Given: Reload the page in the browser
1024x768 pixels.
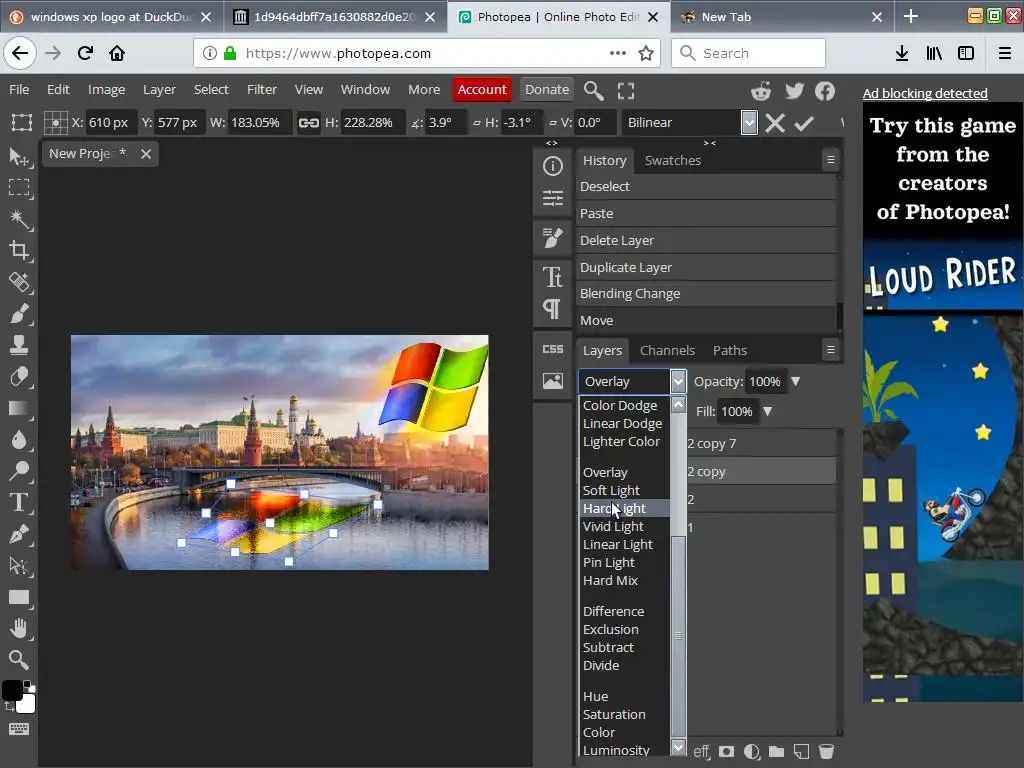Looking at the screenshot, I should [x=85, y=54].
